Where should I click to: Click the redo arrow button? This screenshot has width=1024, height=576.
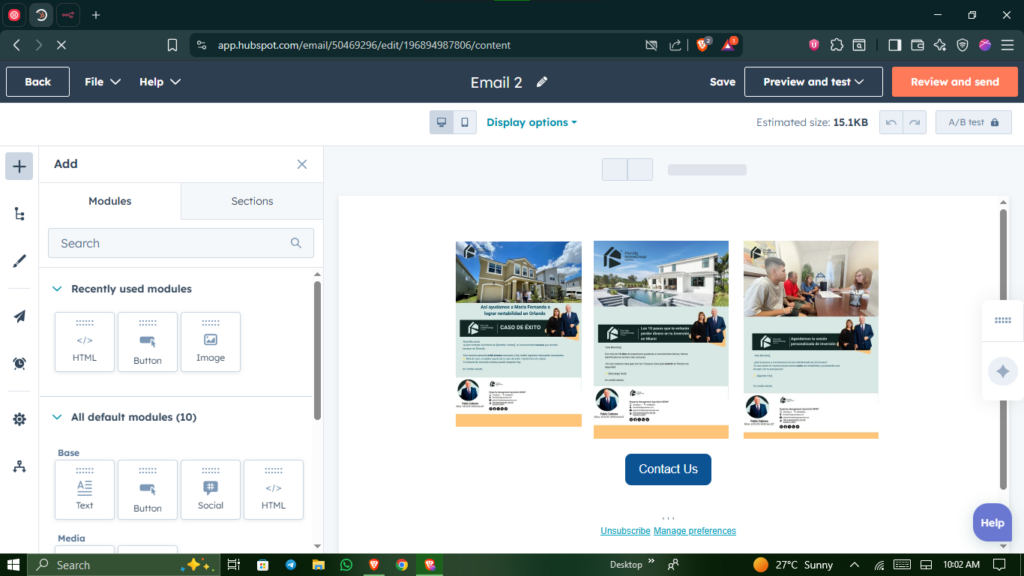[915, 122]
